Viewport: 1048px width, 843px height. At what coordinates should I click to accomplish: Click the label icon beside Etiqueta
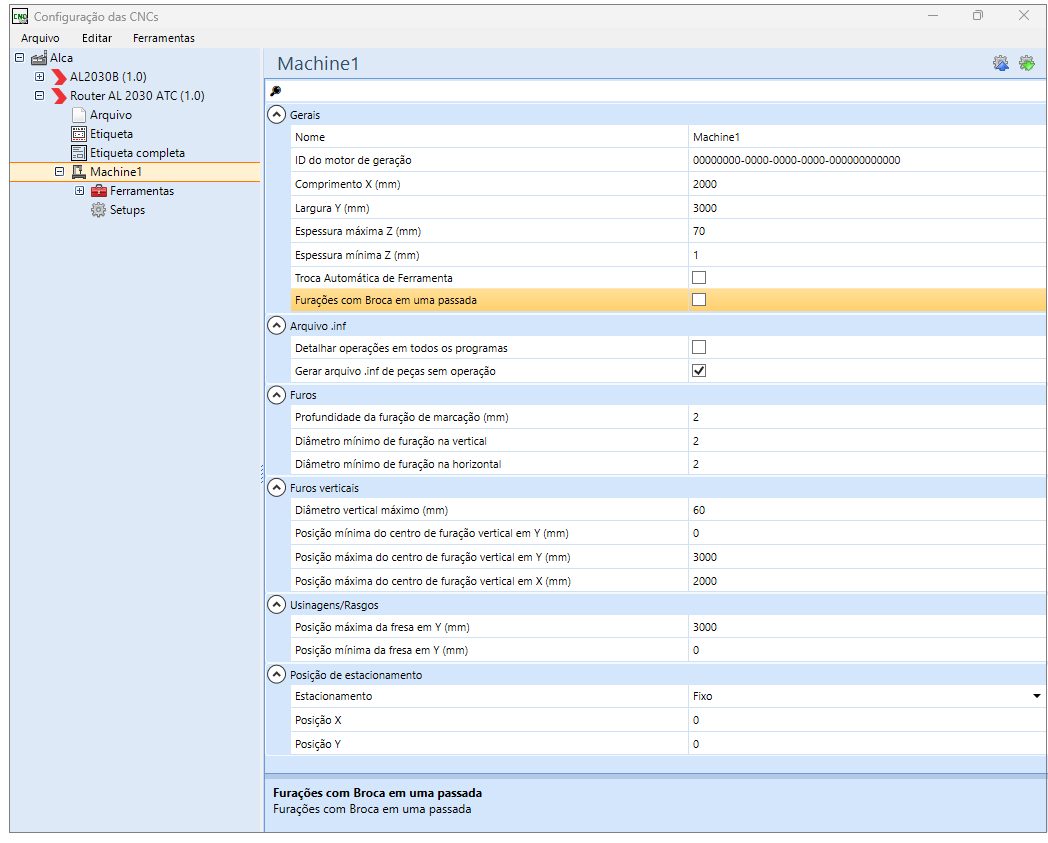point(79,134)
